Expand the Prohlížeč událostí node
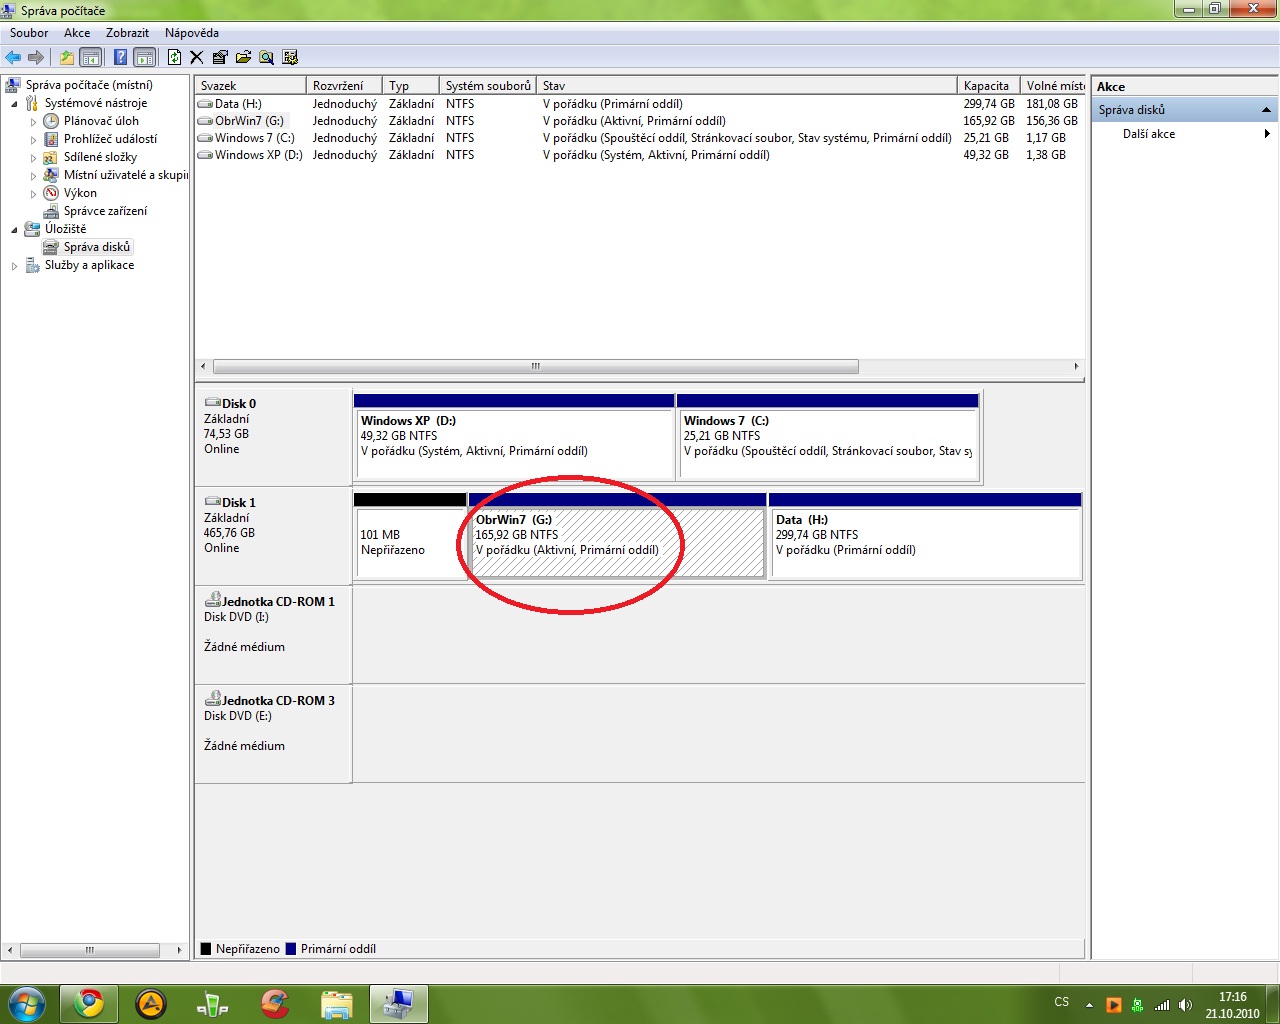1280x1024 pixels. [x=33, y=139]
